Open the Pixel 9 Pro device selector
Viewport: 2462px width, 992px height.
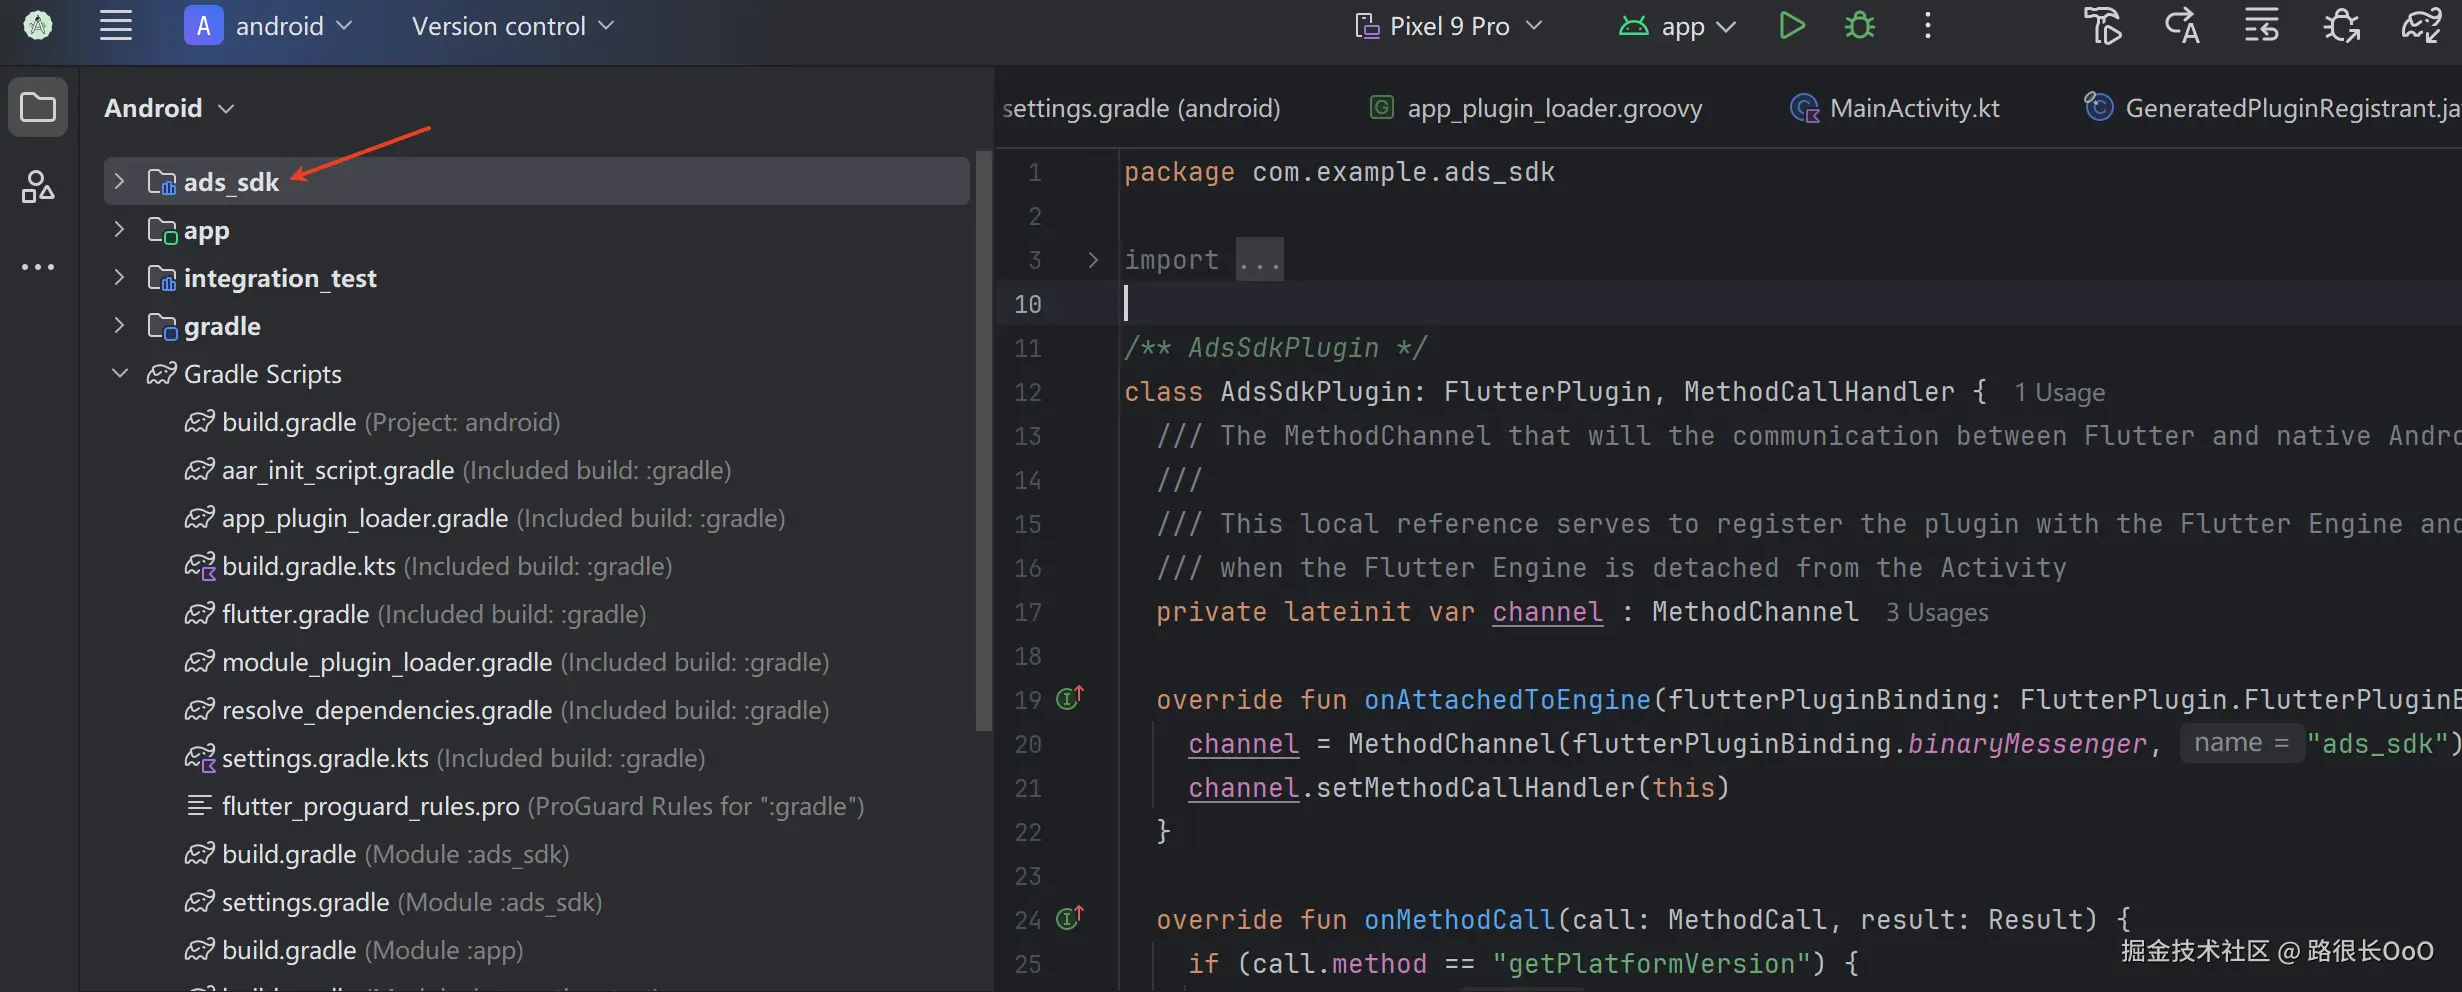[1448, 26]
